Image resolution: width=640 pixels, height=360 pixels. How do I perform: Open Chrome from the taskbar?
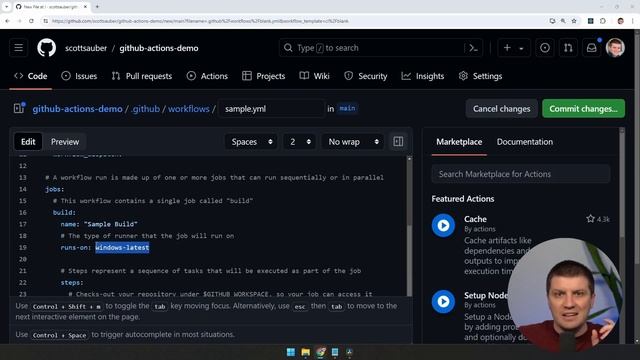pos(320,352)
